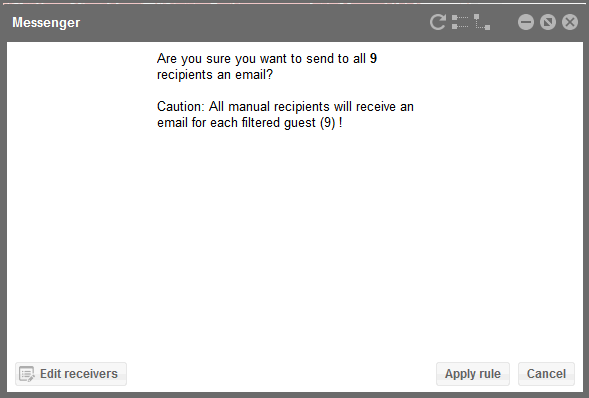Viewport: 589px width, 398px height.
Task: Select the flat list tree layout icon
Action: (x=460, y=22)
